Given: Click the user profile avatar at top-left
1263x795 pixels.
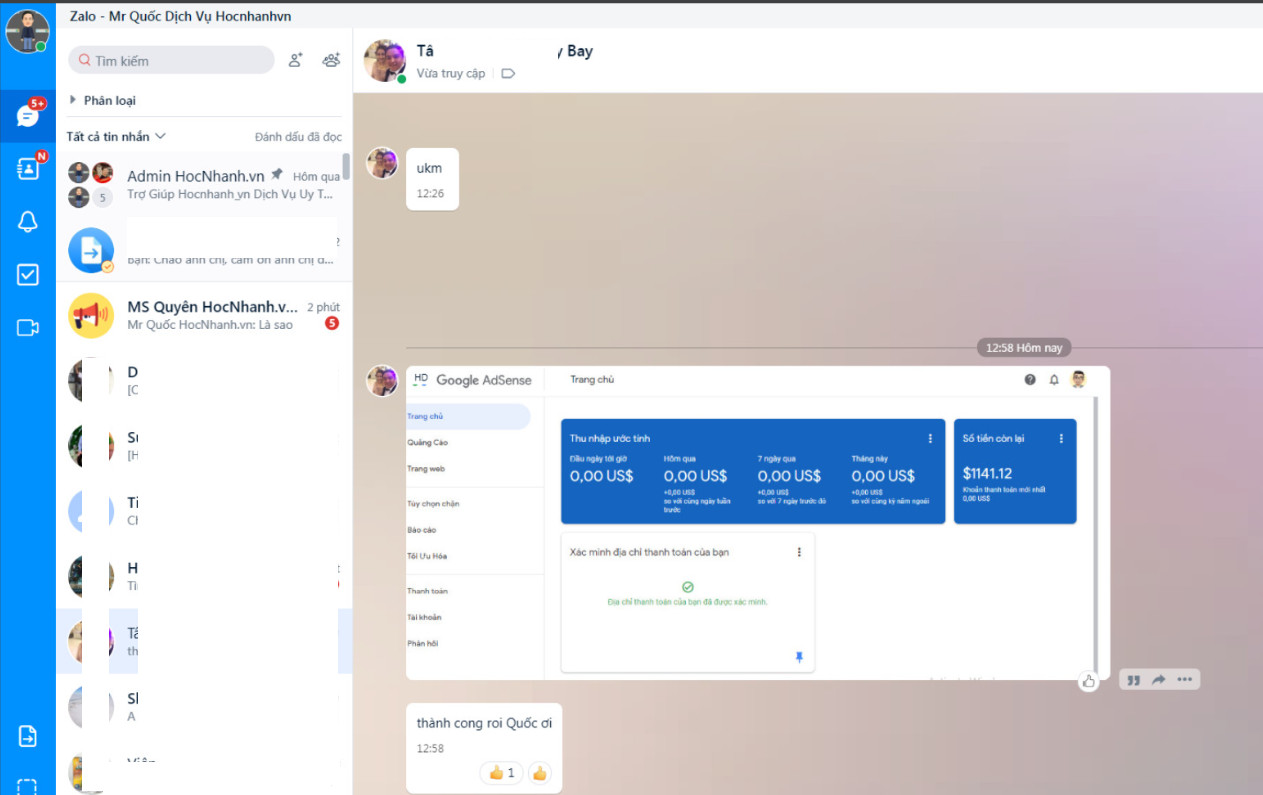Looking at the screenshot, I should point(27,31).
